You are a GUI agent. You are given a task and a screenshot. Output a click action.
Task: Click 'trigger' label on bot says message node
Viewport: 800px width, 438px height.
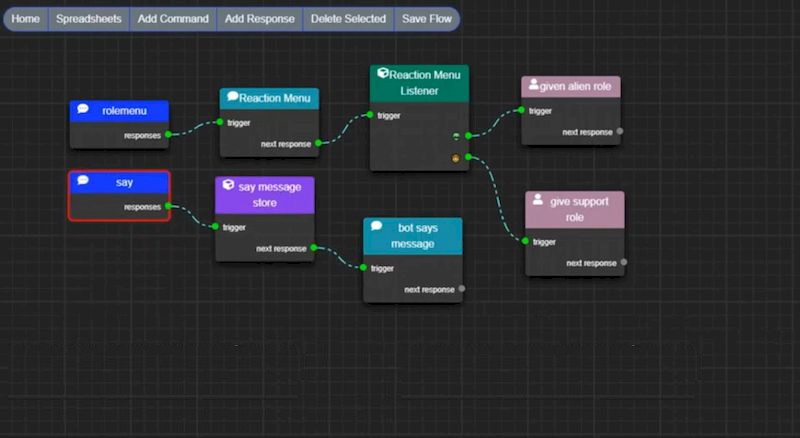click(382, 269)
